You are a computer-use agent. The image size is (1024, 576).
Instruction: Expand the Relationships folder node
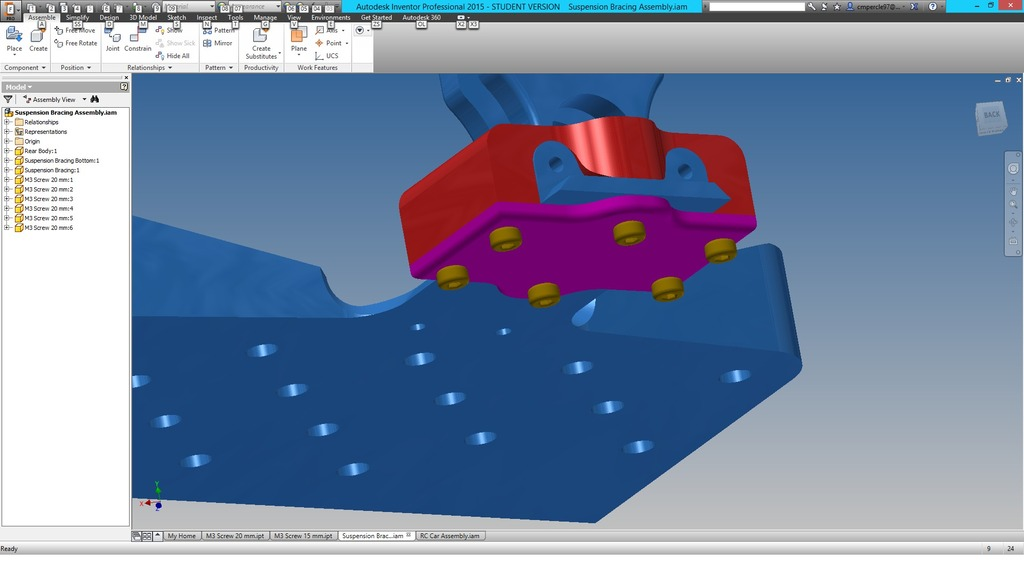pos(7,122)
